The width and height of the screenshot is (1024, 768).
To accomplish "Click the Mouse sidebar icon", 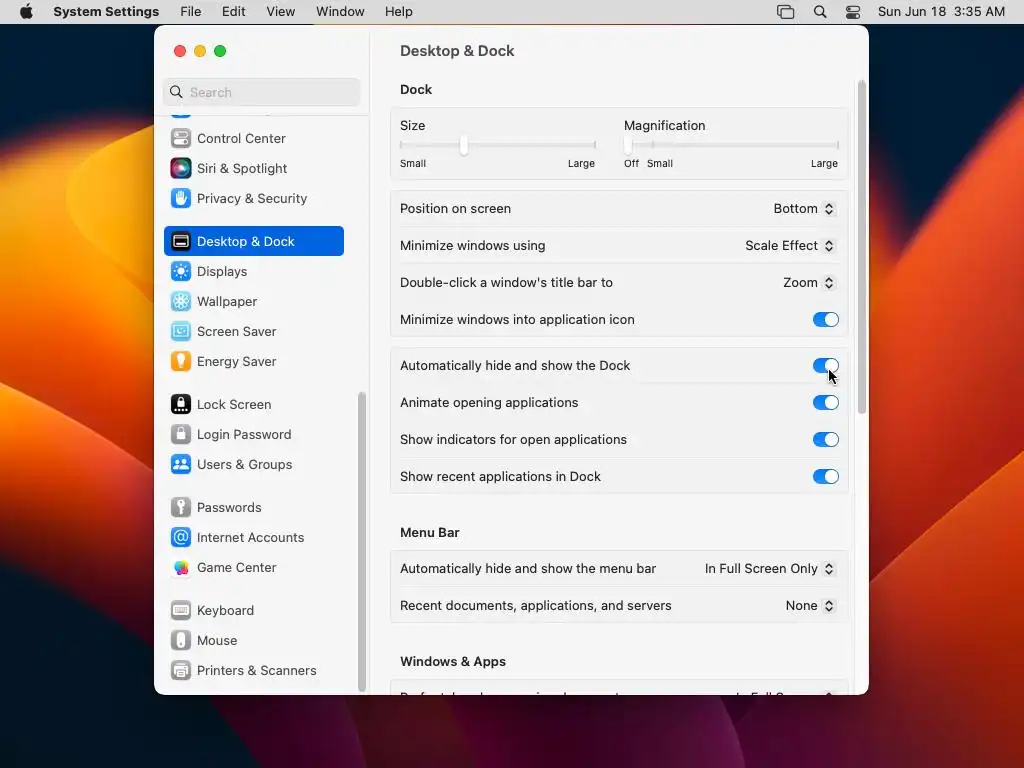I will pos(181,641).
